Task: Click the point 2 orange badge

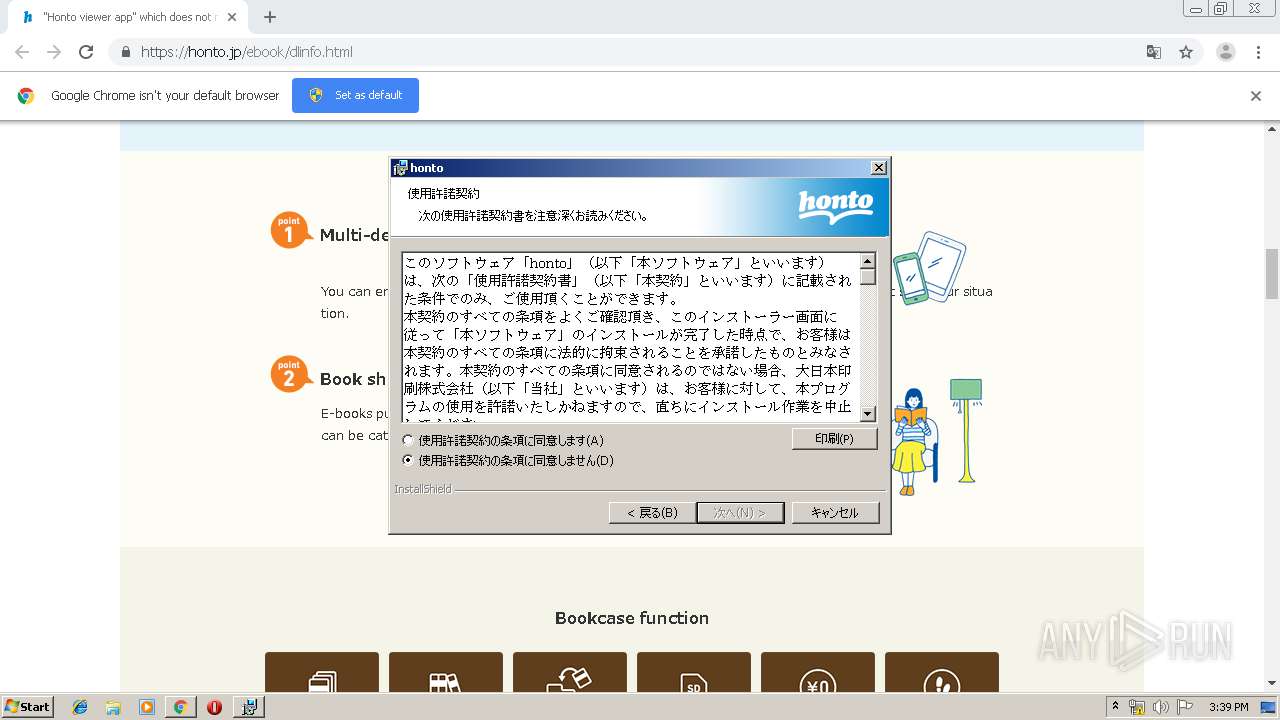Action: tap(290, 375)
